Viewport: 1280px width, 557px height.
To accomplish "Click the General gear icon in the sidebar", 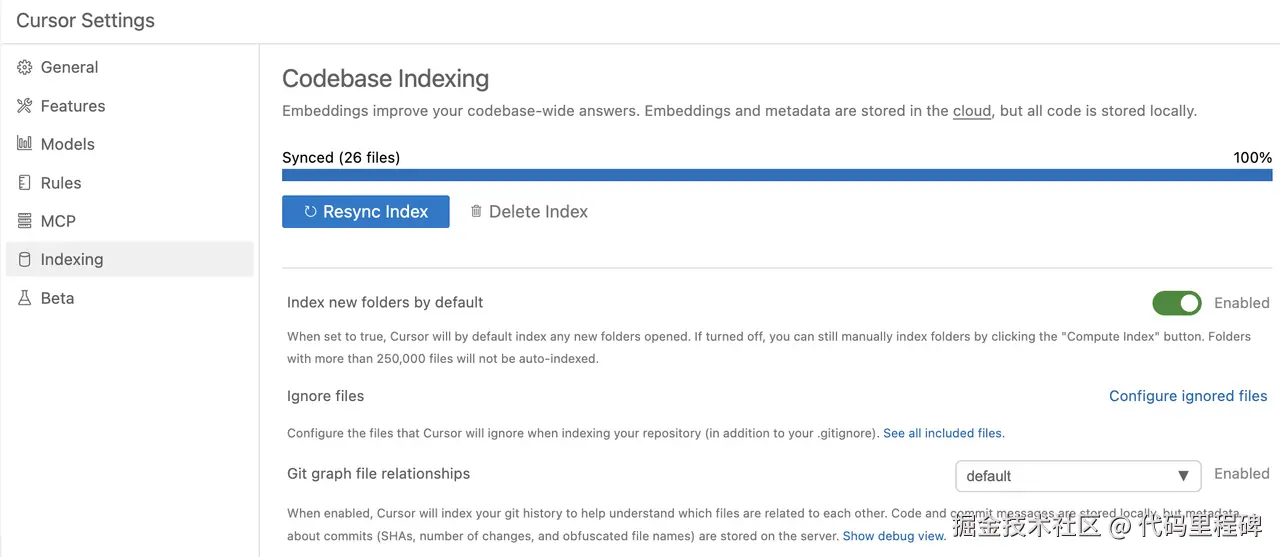I will [25, 68].
